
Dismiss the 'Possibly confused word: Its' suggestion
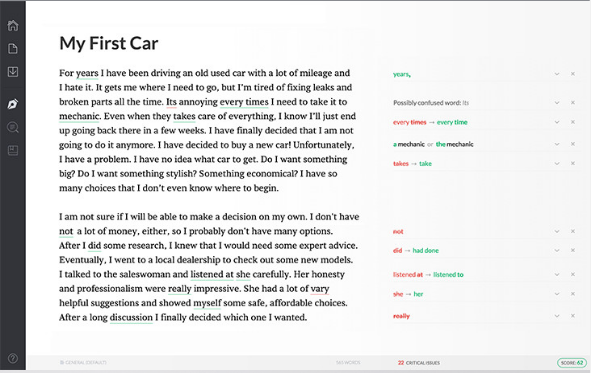[573, 102]
